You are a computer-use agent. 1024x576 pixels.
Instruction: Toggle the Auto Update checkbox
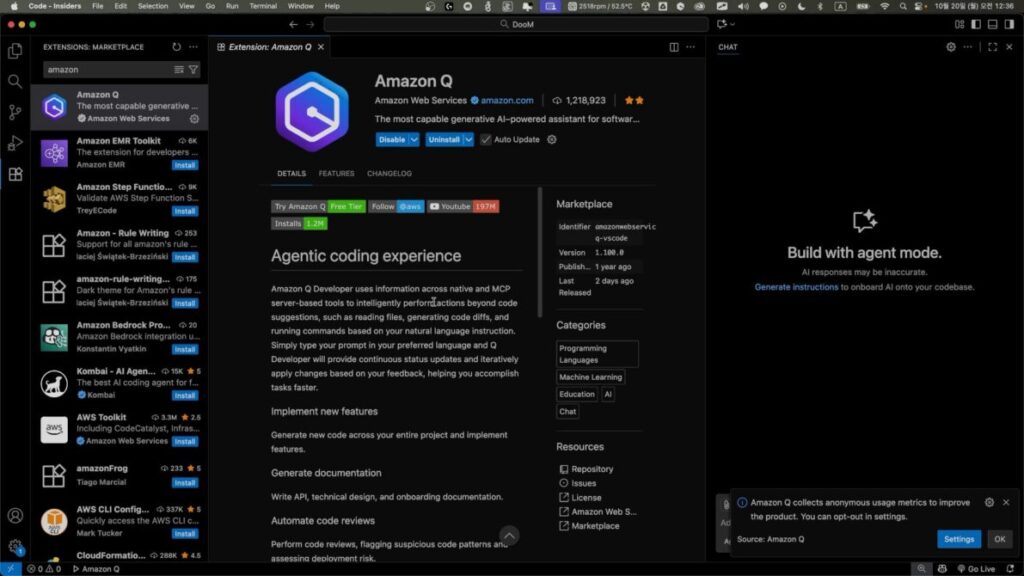[486, 140]
